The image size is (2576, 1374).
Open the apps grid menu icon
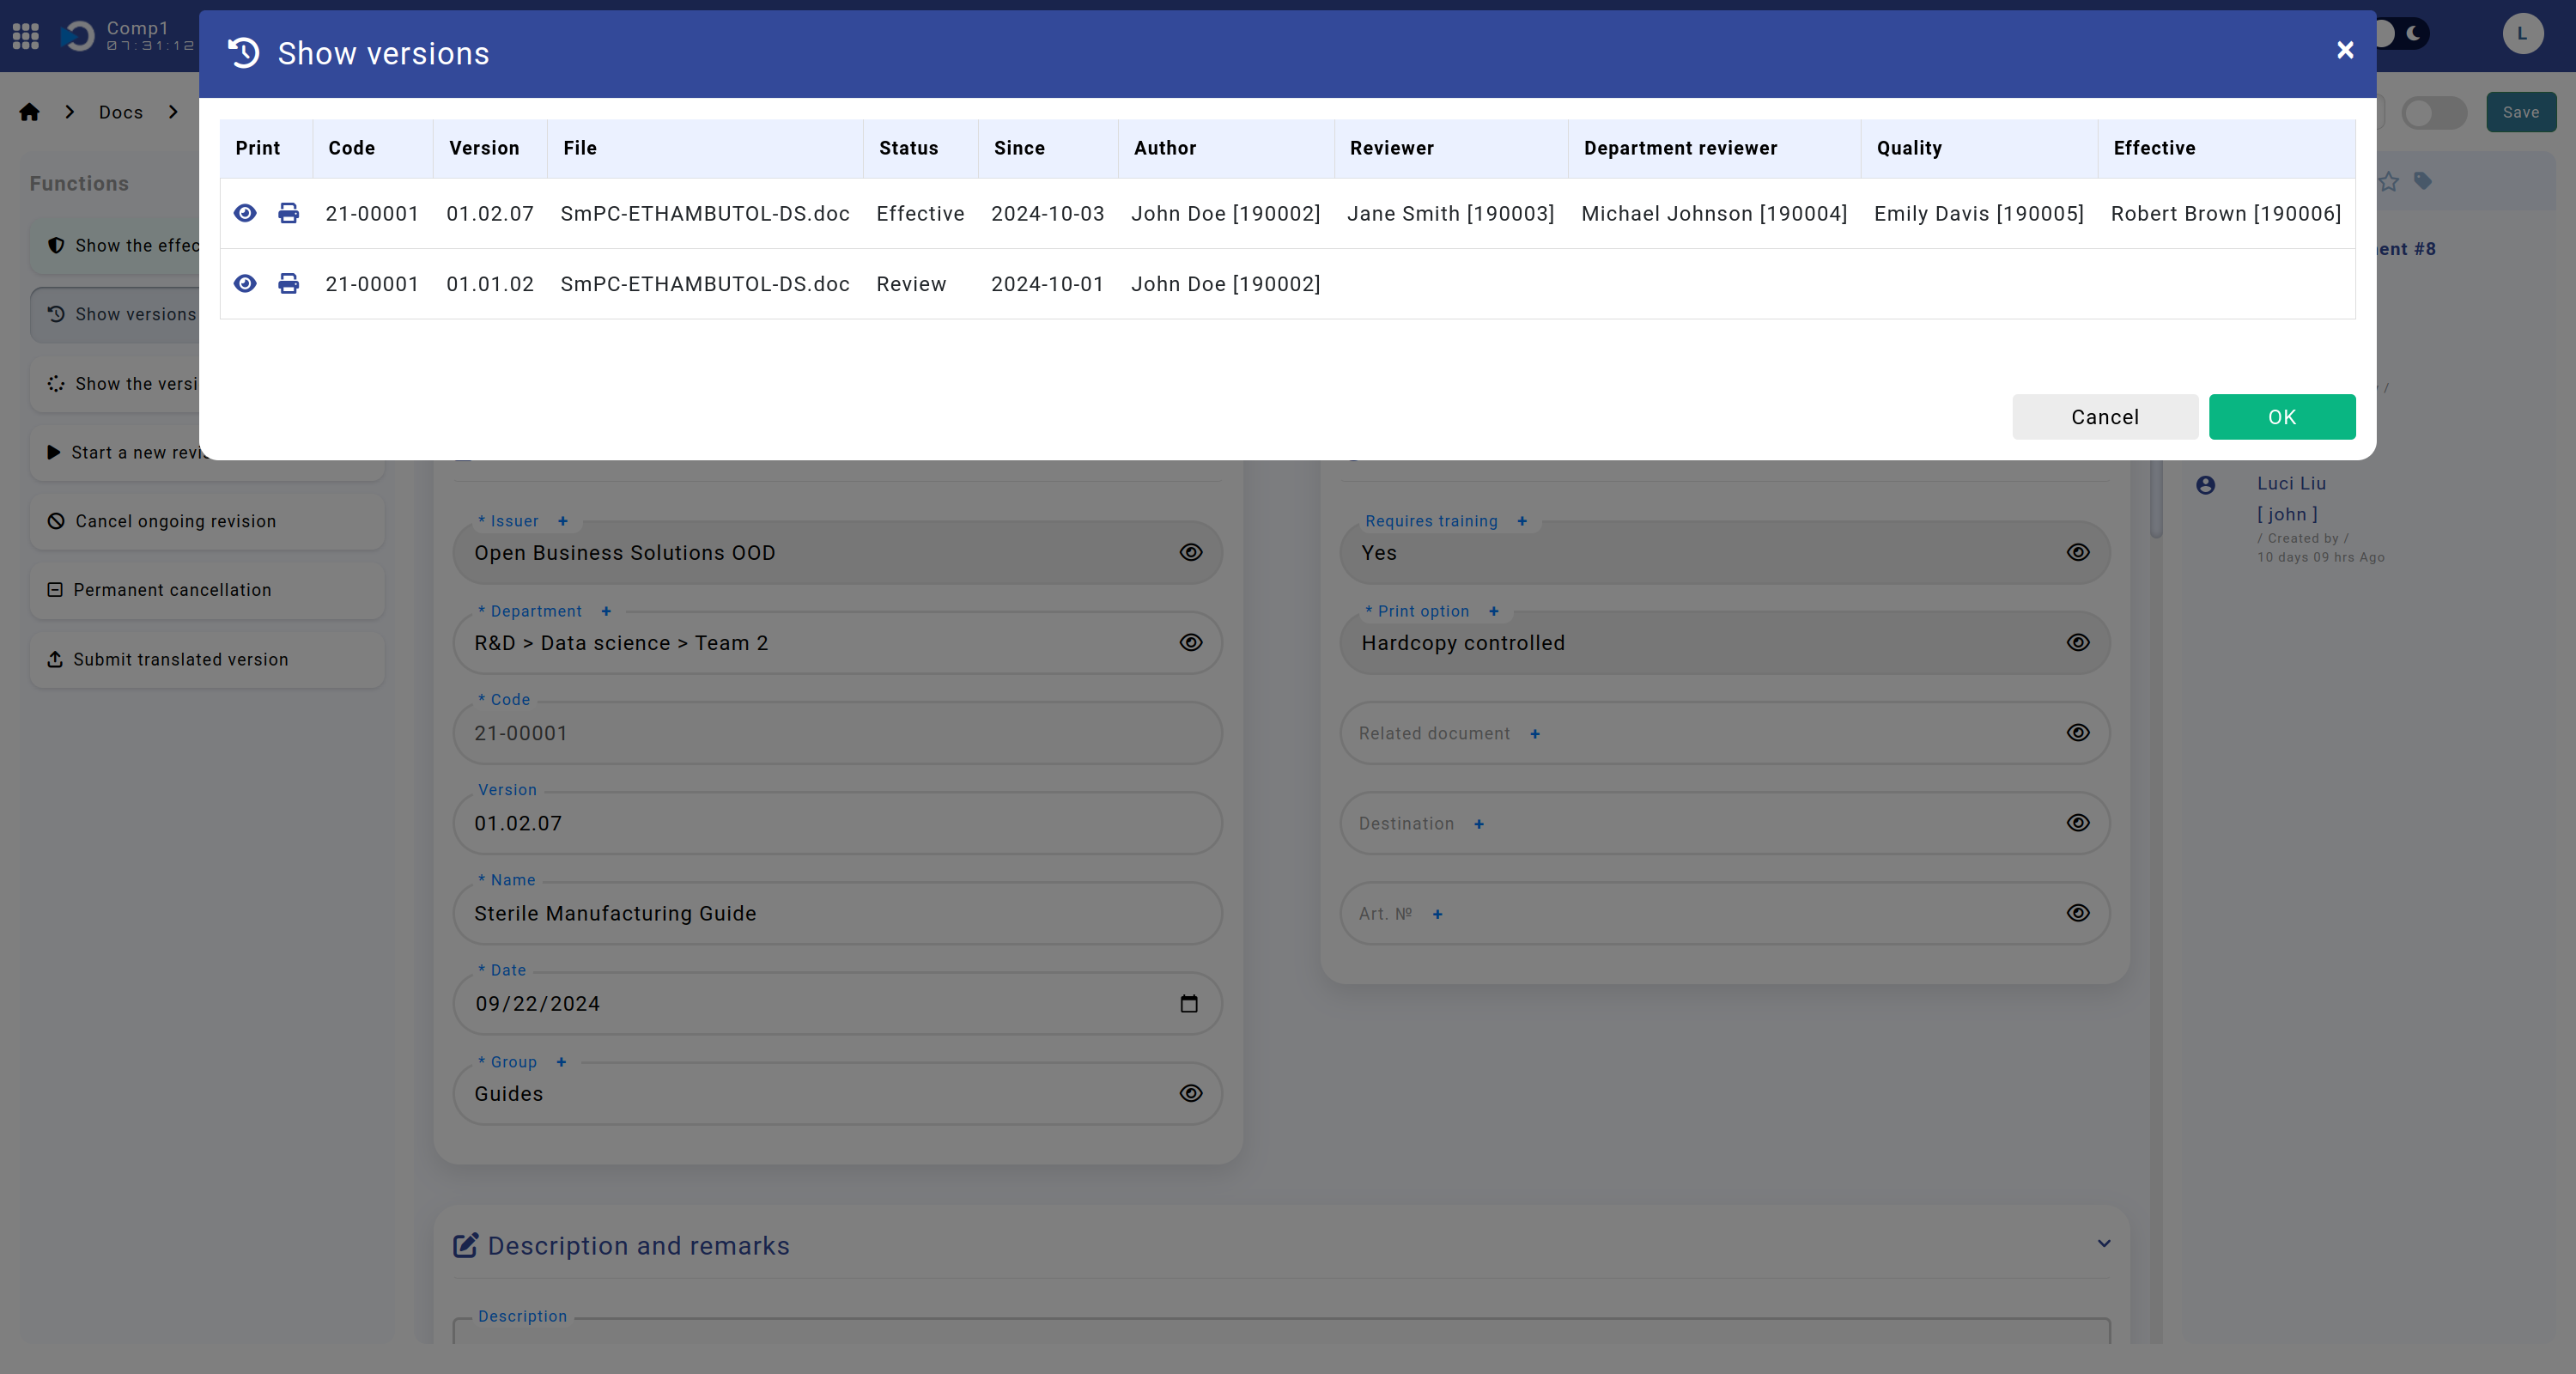(x=26, y=36)
